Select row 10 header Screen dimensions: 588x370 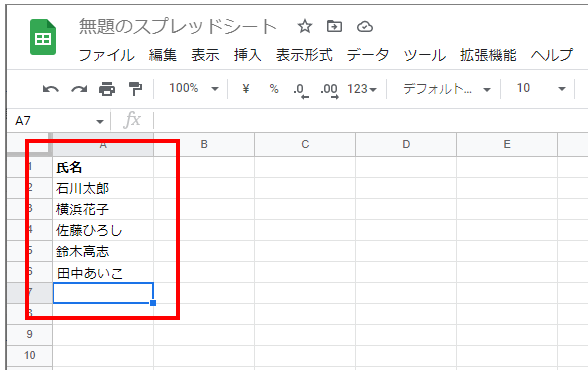coord(30,355)
